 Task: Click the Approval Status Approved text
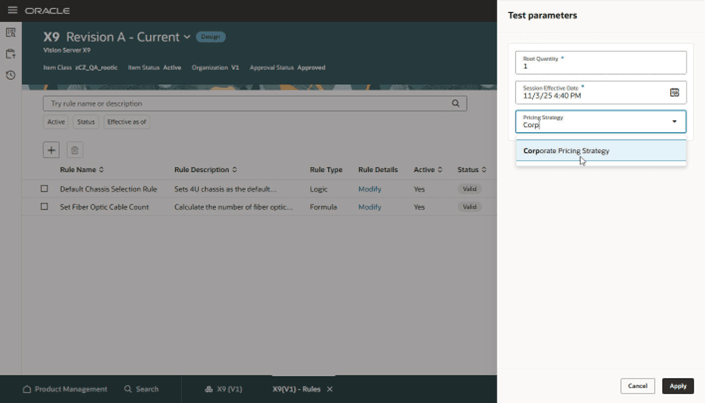click(x=287, y=67)
